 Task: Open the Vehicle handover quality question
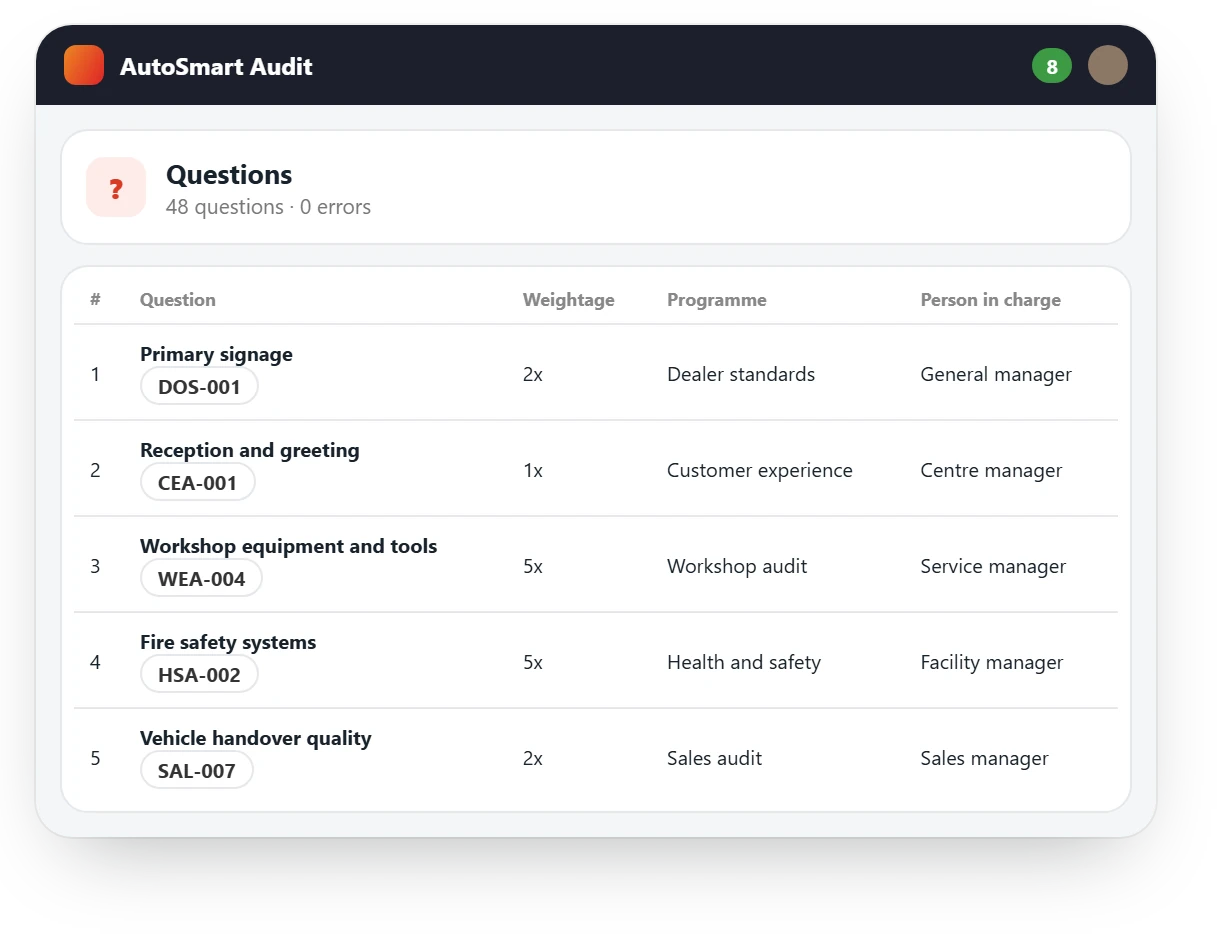(255, 738)
